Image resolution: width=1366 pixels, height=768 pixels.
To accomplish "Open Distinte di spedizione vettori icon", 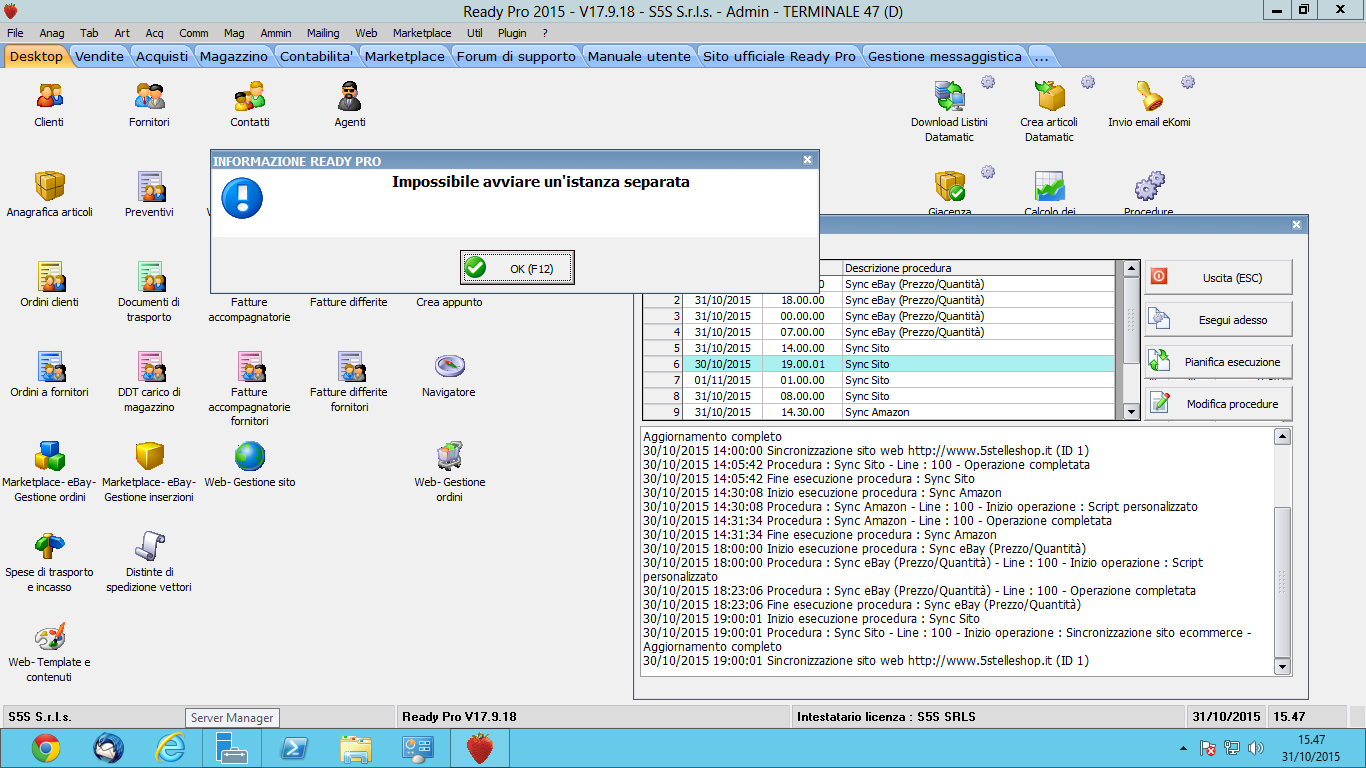I will point(149,547).
